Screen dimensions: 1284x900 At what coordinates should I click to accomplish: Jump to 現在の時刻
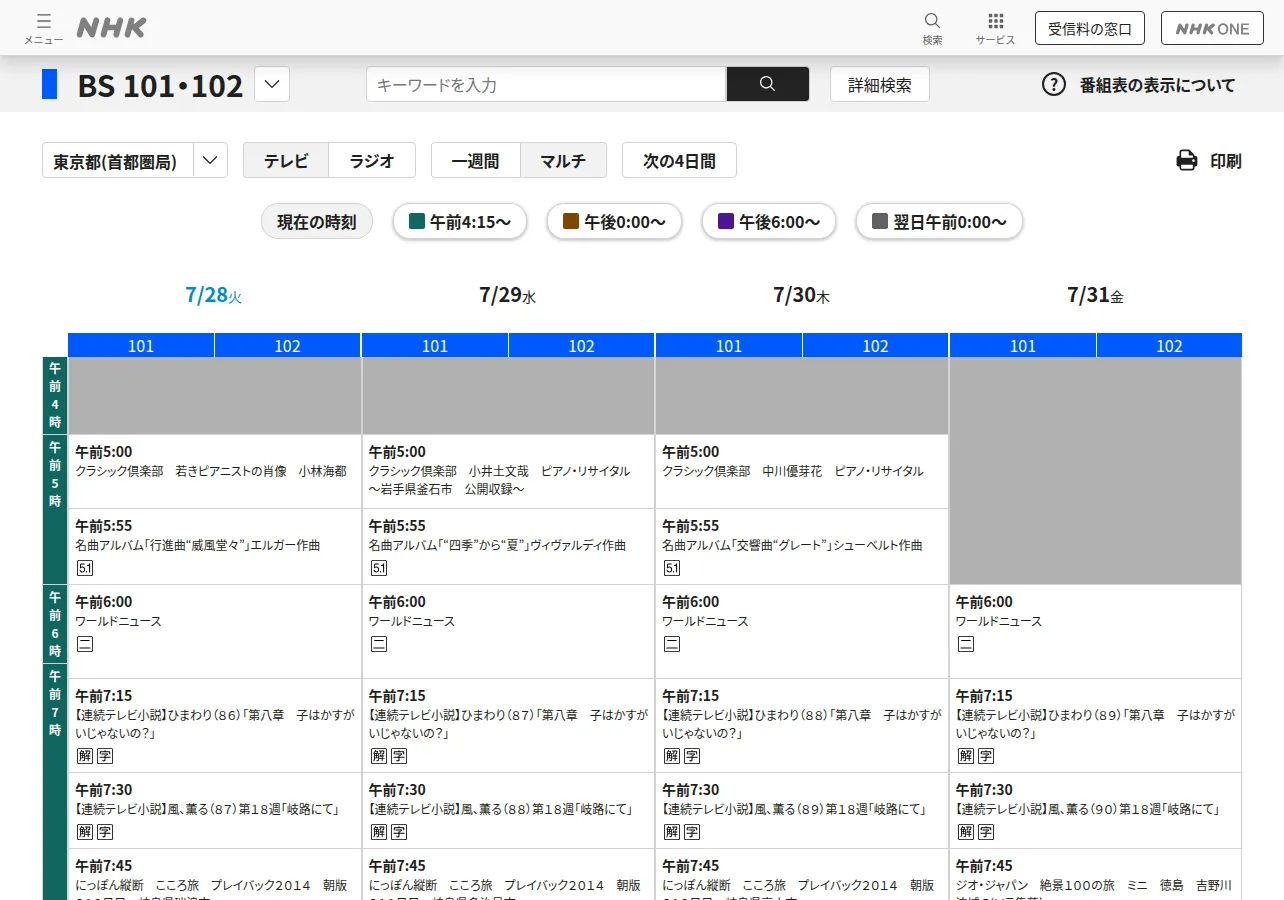tap(317, 222)
